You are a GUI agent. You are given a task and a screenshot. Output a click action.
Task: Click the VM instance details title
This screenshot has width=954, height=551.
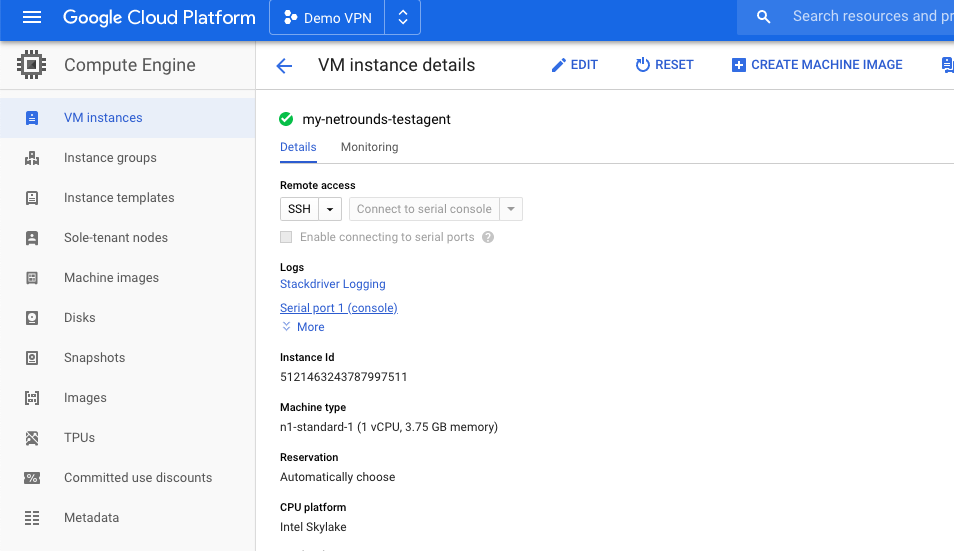click(x=397, y=65)
